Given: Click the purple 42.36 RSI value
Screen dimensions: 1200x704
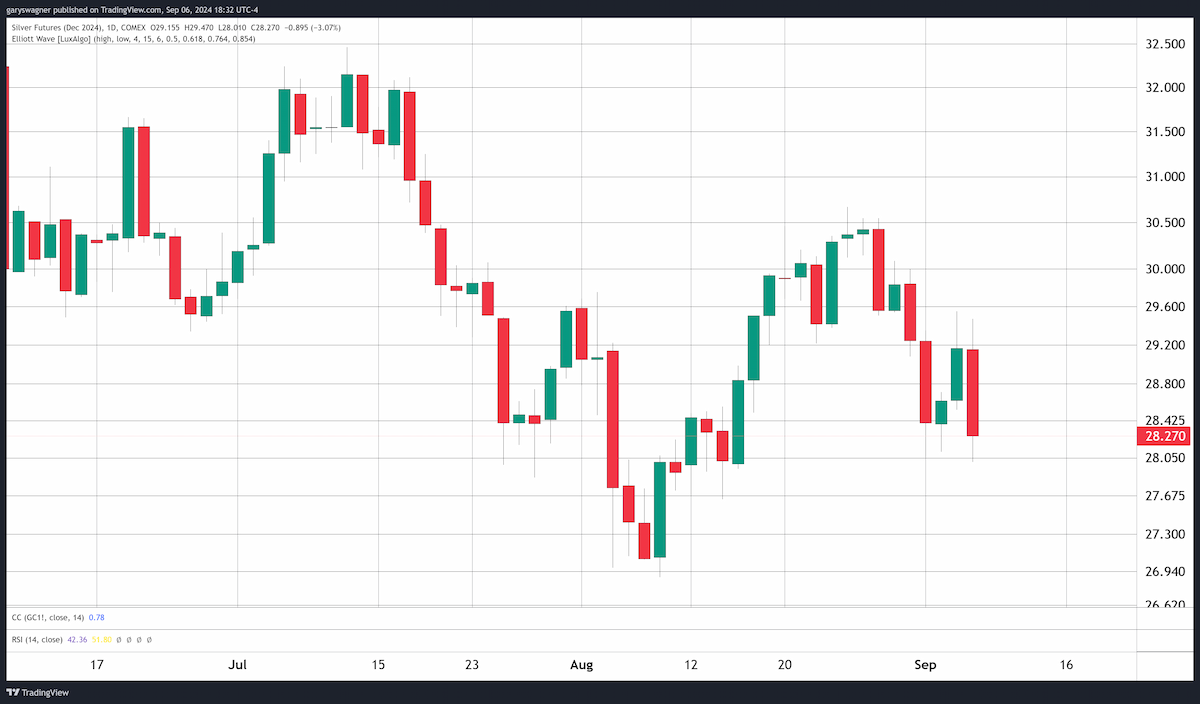Looking at the screenshot, I should point(78,639).
